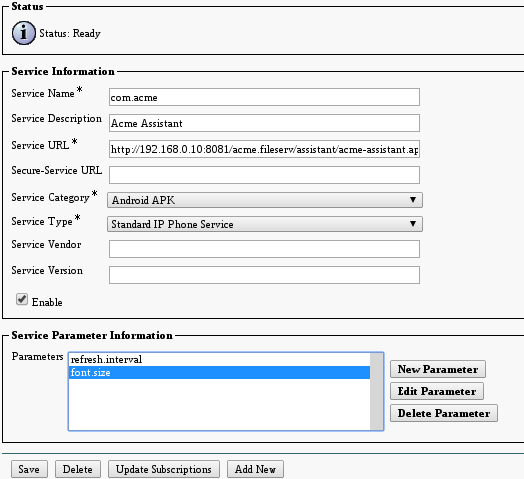This screenshot has height=479, width=524.
Task: Click the Service Version input field
Action: (x=264, y=275)
